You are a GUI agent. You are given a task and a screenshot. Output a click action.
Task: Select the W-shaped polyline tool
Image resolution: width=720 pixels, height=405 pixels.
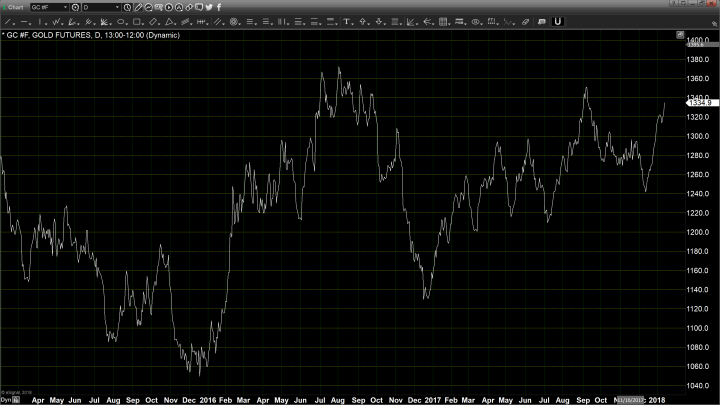pyautogui.click(x=56, y=22)
